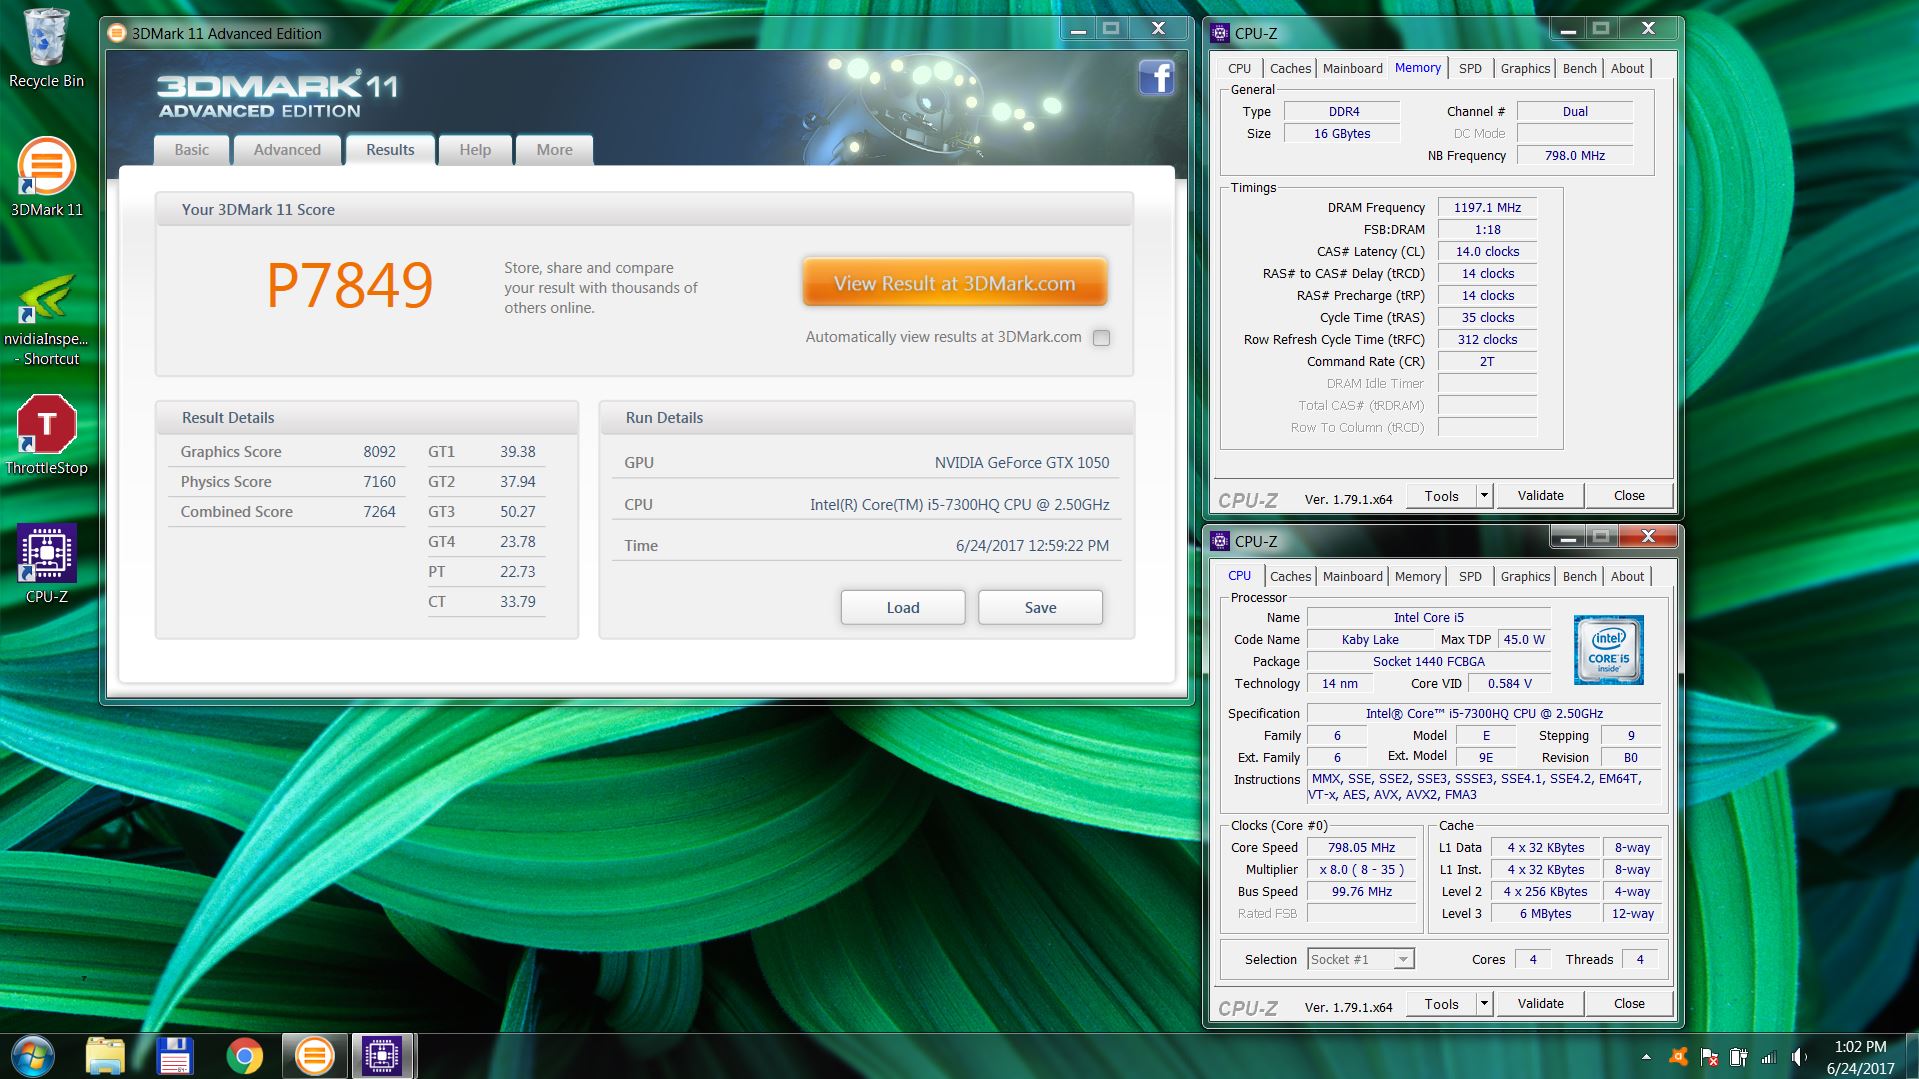Open the About tab in lower CPU-Z
The width and height of the screenshot is (1919, 1079).
[x=1627, y=577]
